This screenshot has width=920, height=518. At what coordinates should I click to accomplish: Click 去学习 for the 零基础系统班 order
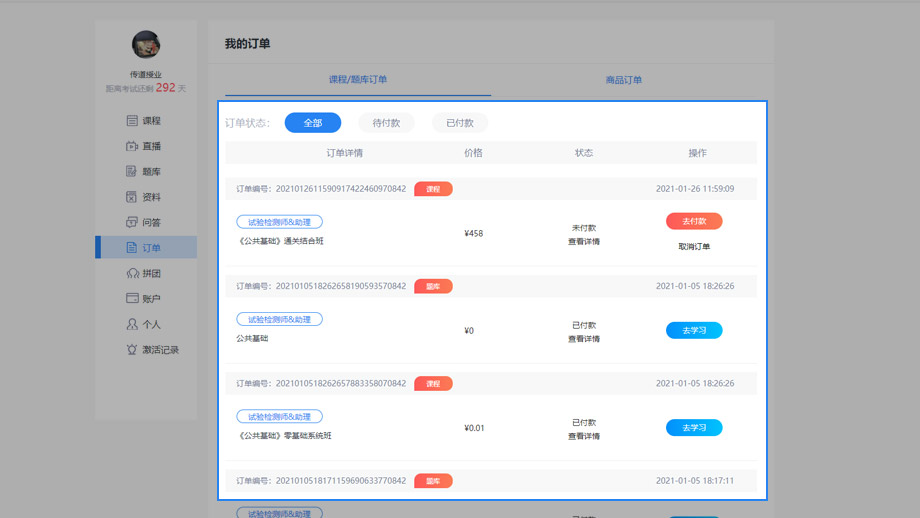[x=694, y=427]
